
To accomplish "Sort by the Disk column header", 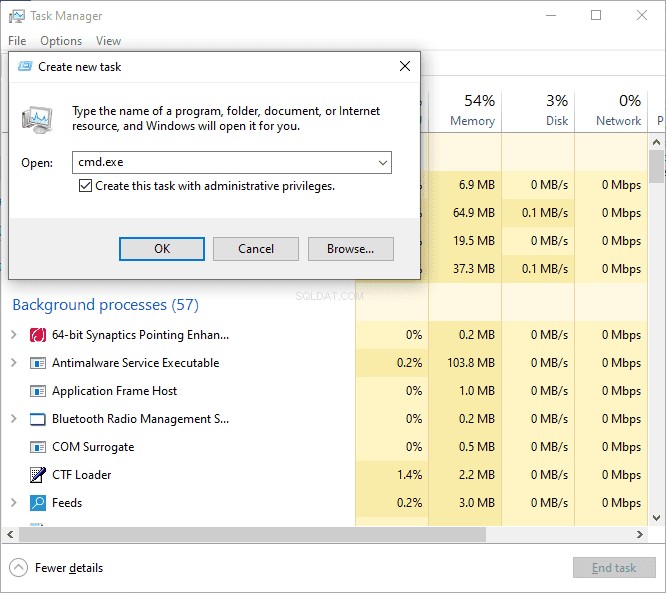I will [x=538, y=111].
